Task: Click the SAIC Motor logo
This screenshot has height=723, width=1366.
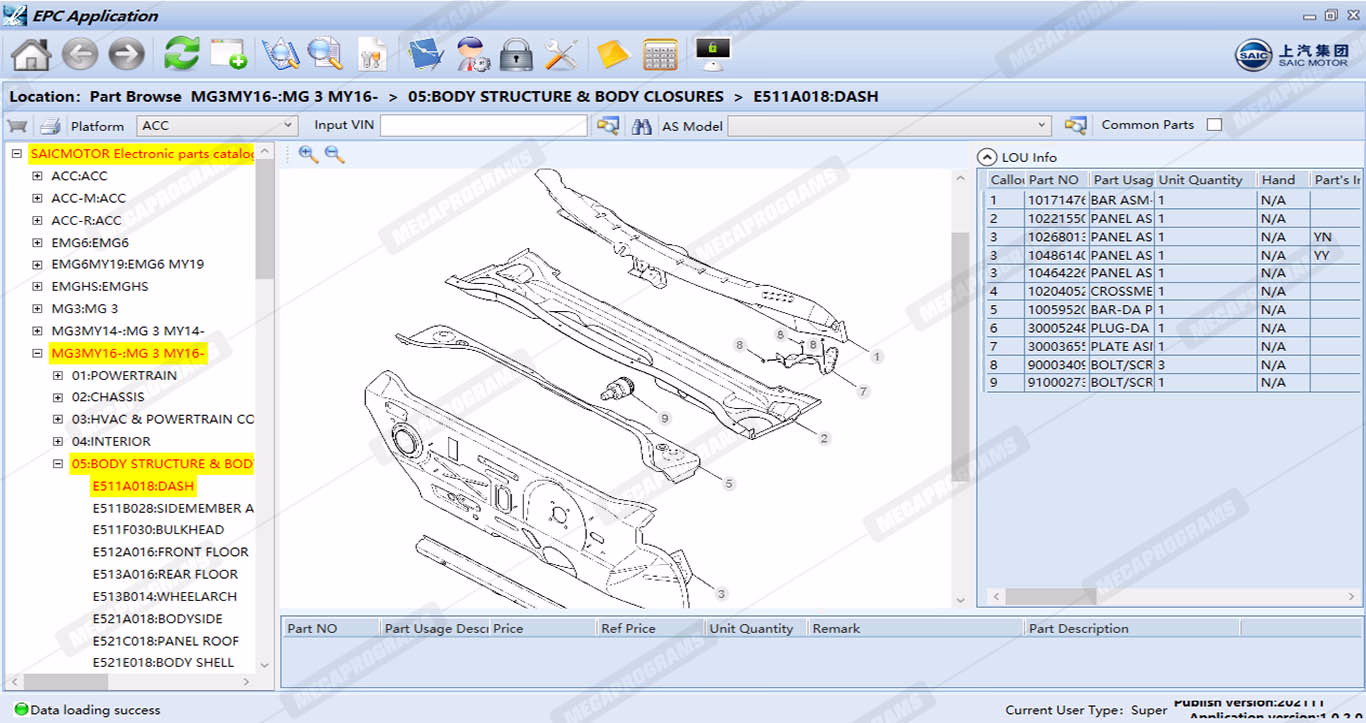Action: click(x=1292, y=55)
